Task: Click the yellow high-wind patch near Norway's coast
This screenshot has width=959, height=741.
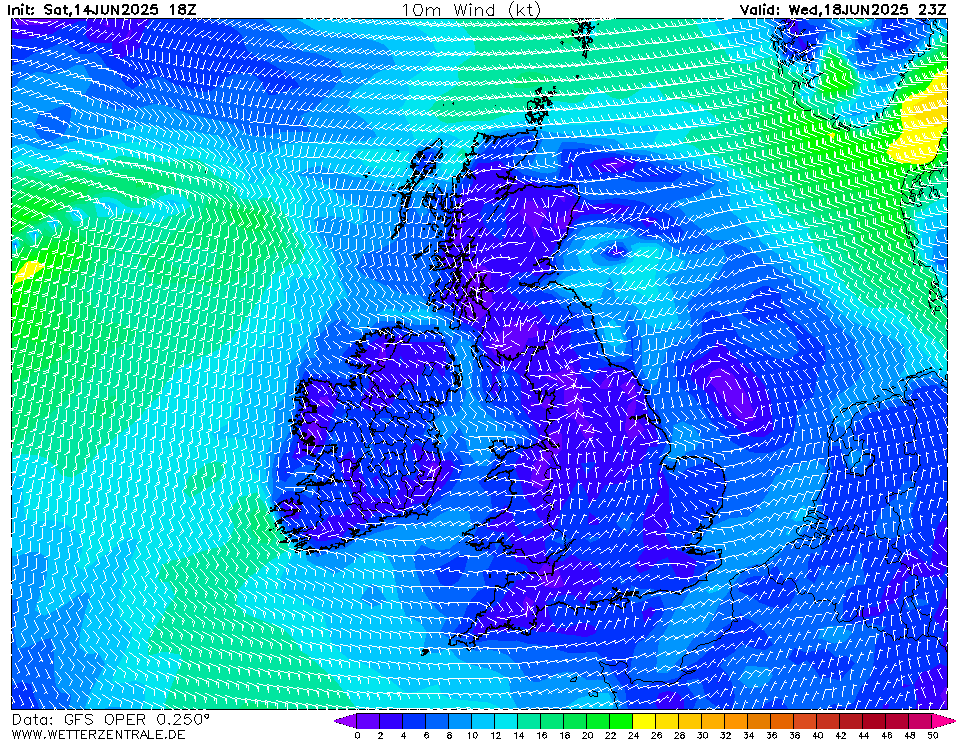Action: (922, 122)
